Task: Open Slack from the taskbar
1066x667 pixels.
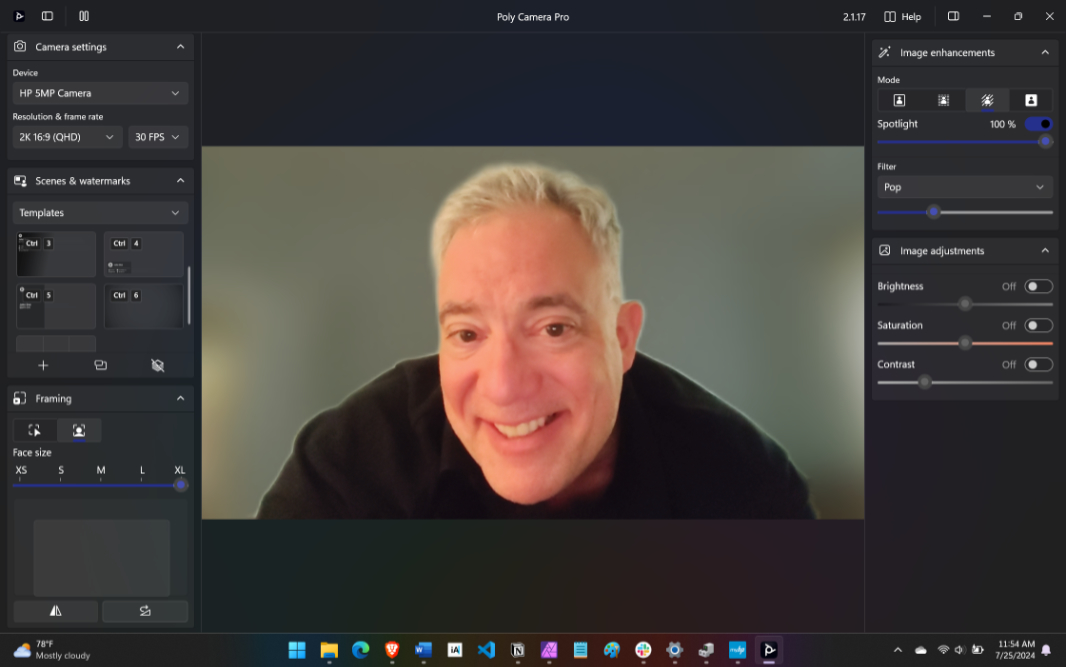Action: 643,650
